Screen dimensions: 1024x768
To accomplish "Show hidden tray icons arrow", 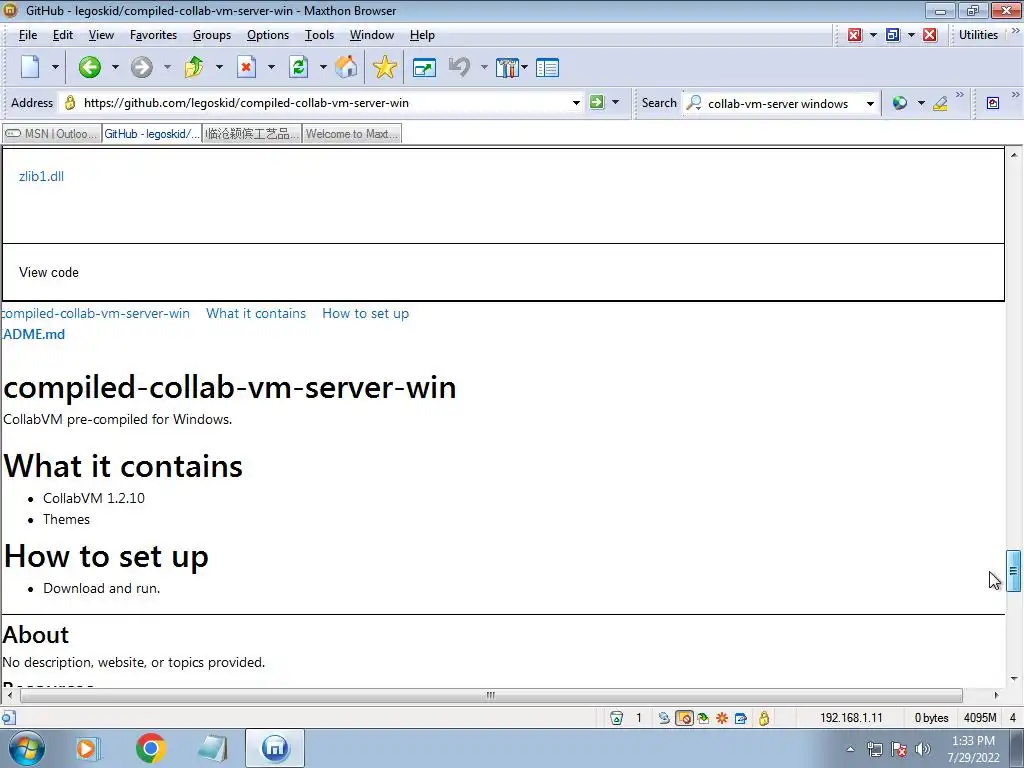I will tap(850, 749).
